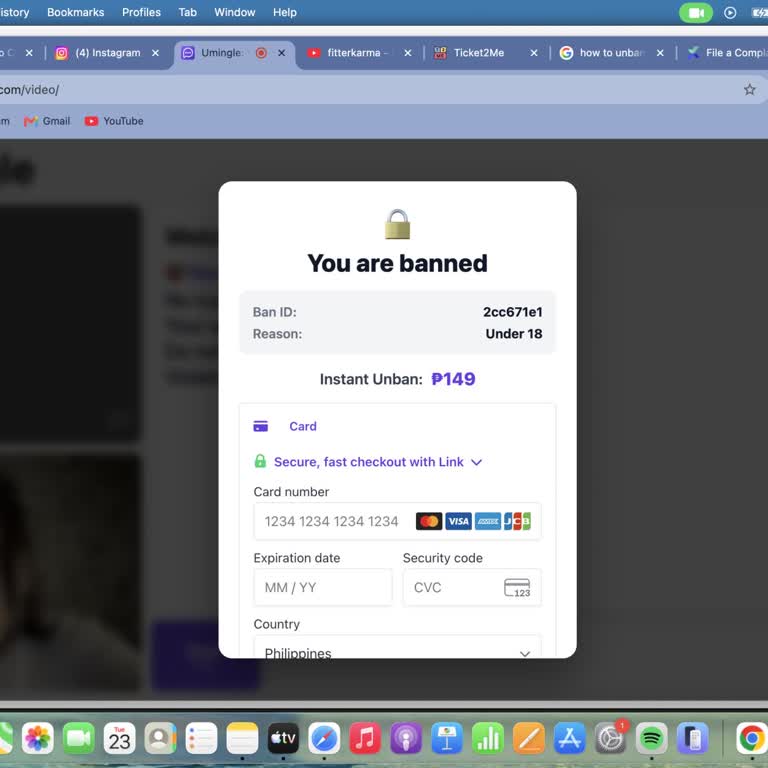Screen dimensions: 768x768
Task: Open the Contacts app in the dock
Action: (160, 738)
